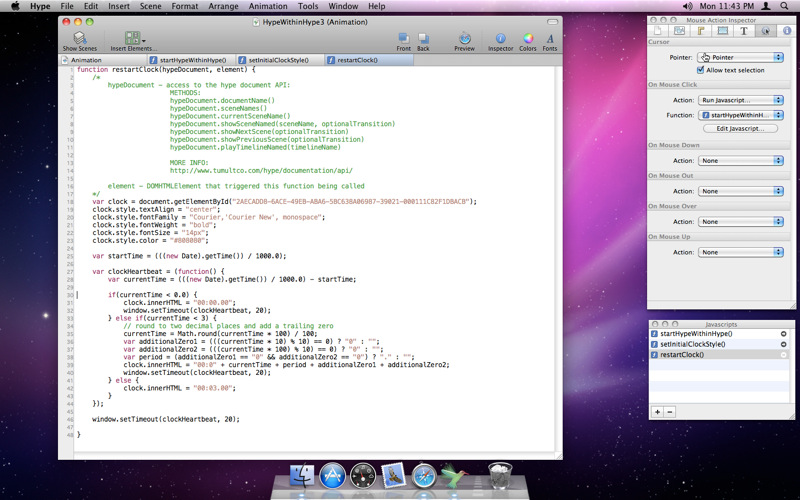Open the Pointer cursor dropdown
The height and width of the screenshot is (500, 800).
tap(740, 58)
